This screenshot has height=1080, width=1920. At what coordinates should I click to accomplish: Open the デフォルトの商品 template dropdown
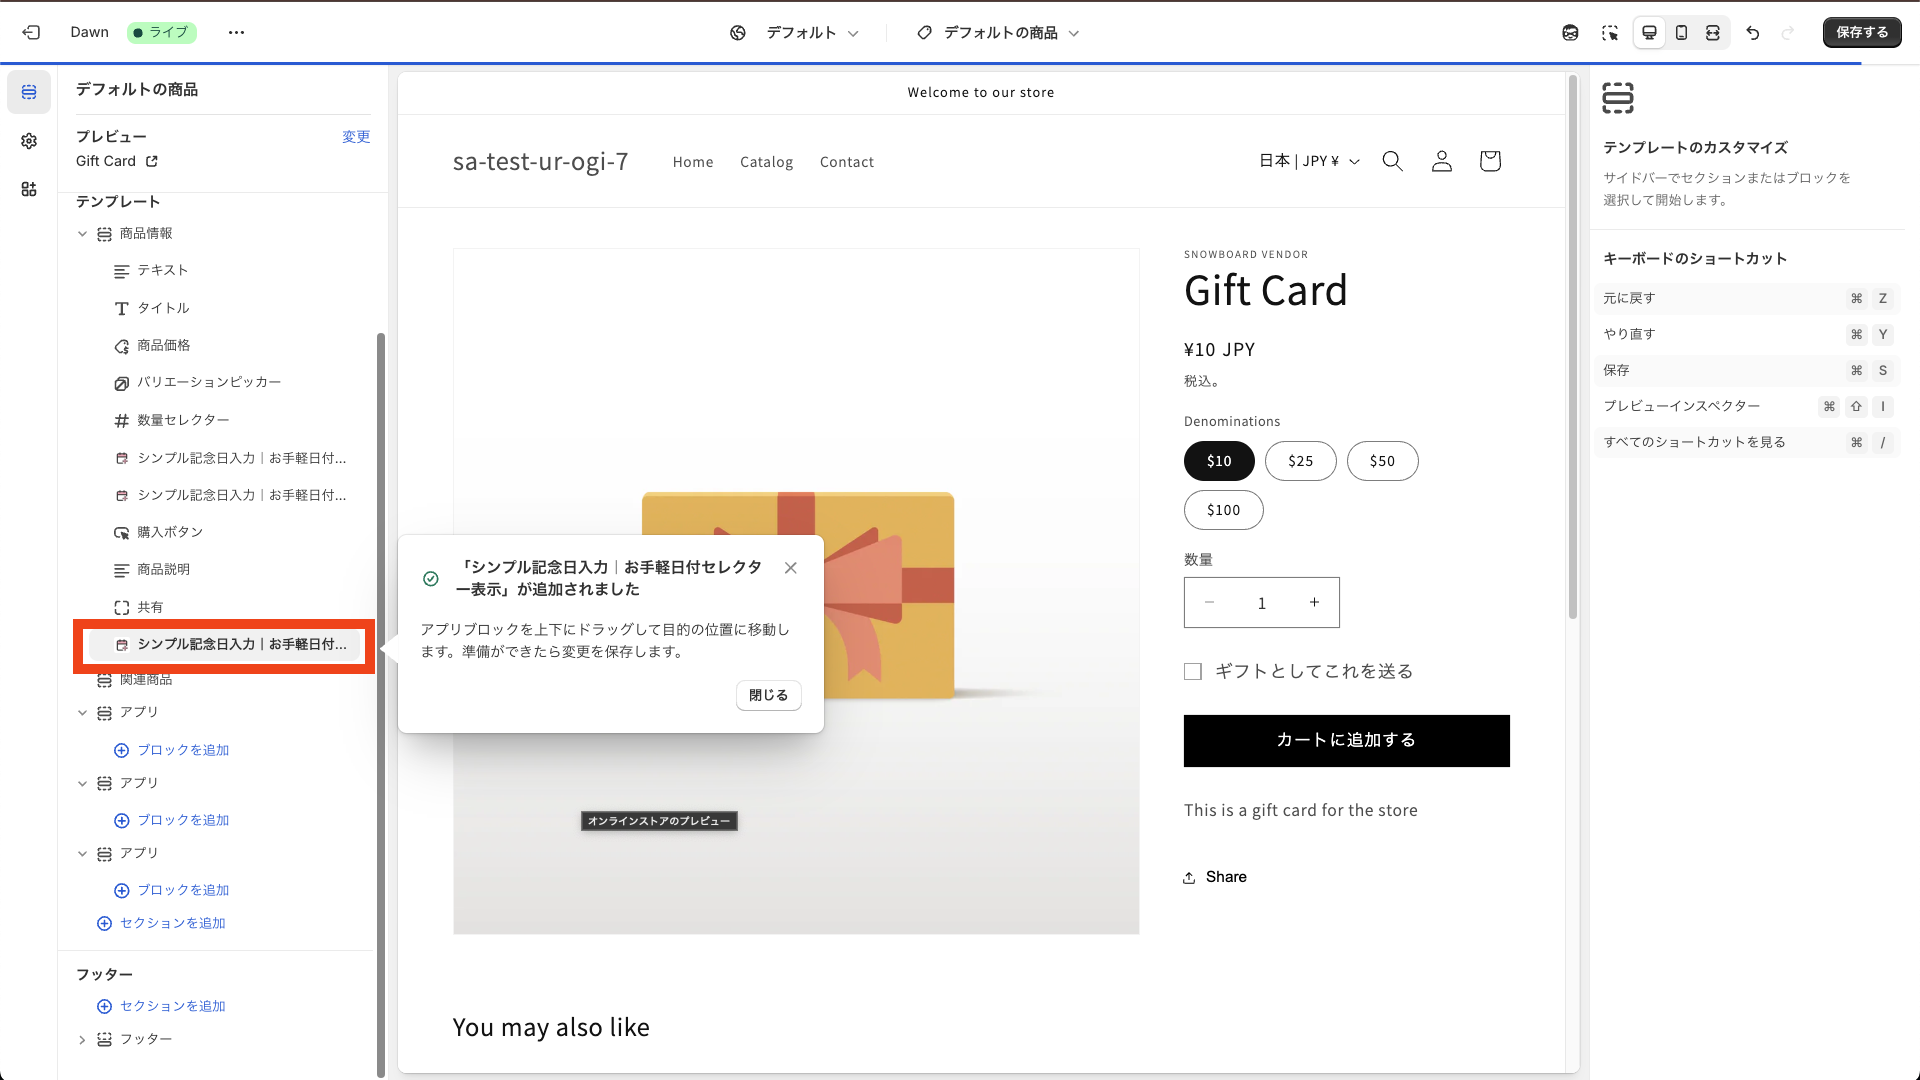coord(998,33)
